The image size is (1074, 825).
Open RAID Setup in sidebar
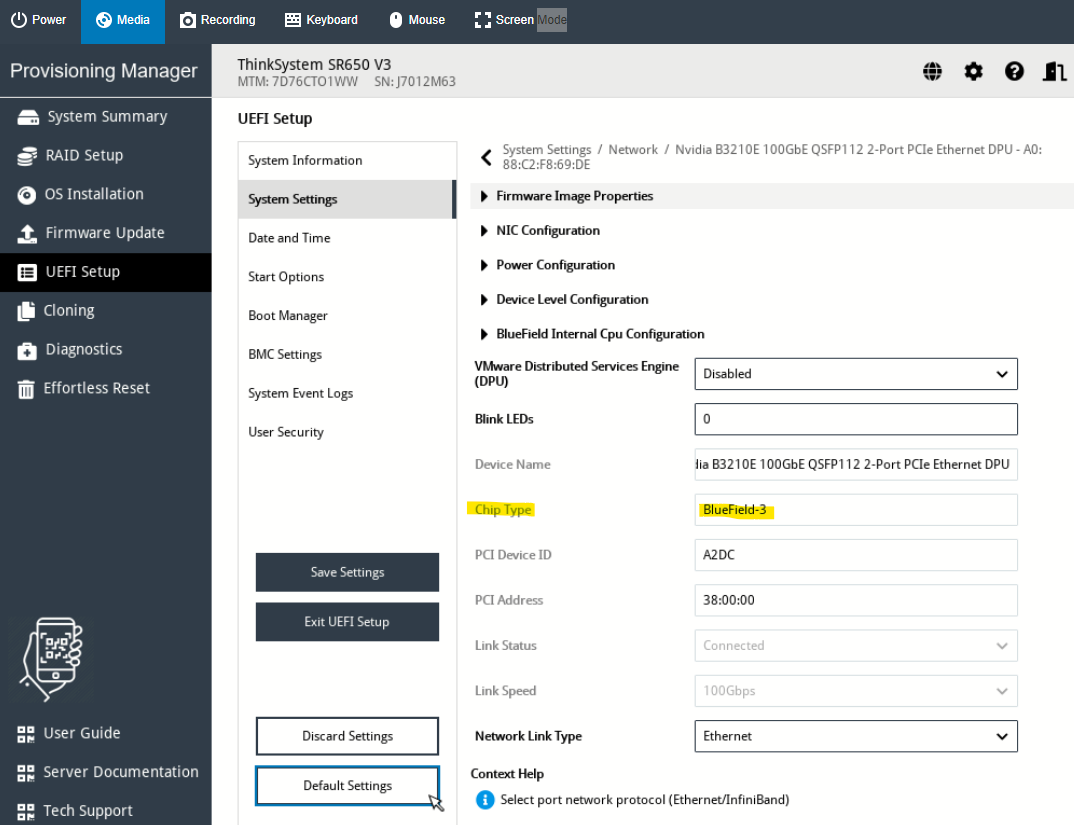105,156
